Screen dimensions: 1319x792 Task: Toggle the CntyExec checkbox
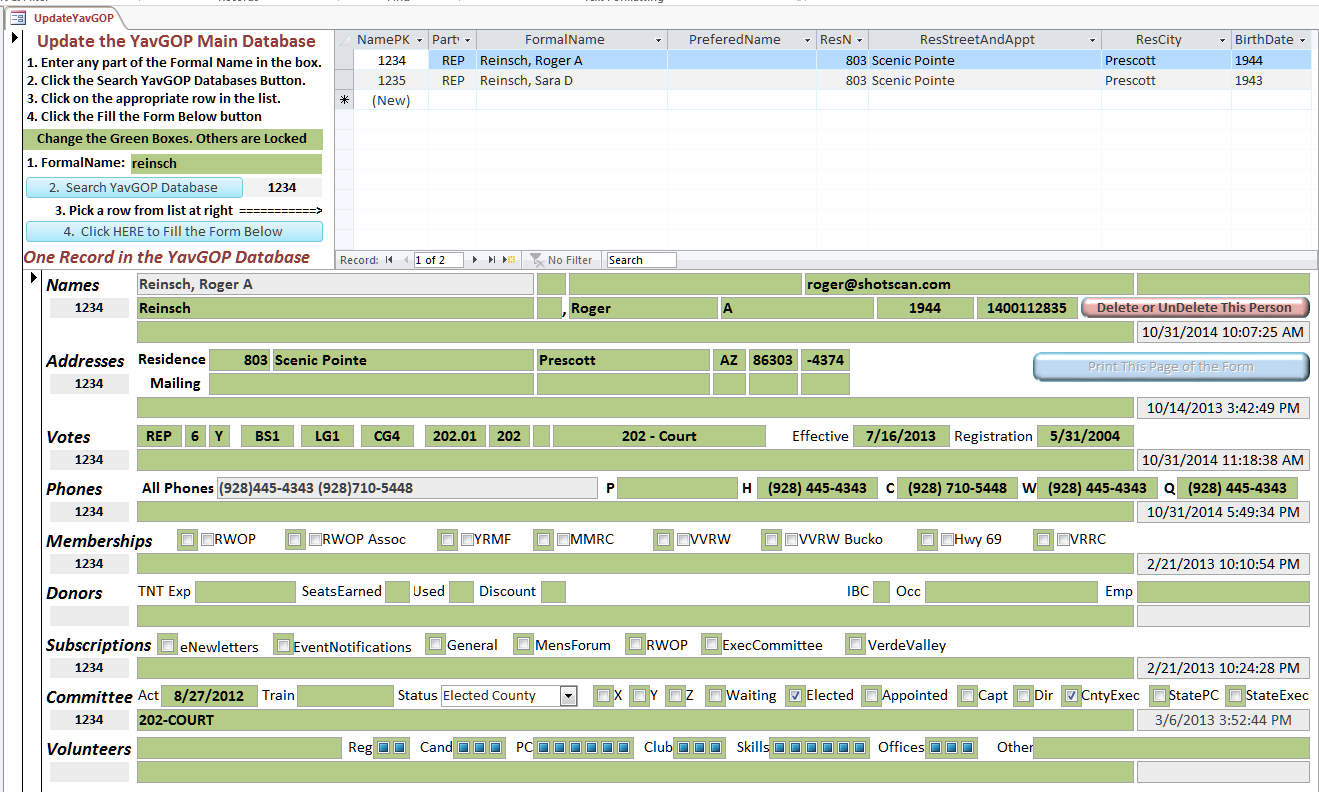[1071, 695]
